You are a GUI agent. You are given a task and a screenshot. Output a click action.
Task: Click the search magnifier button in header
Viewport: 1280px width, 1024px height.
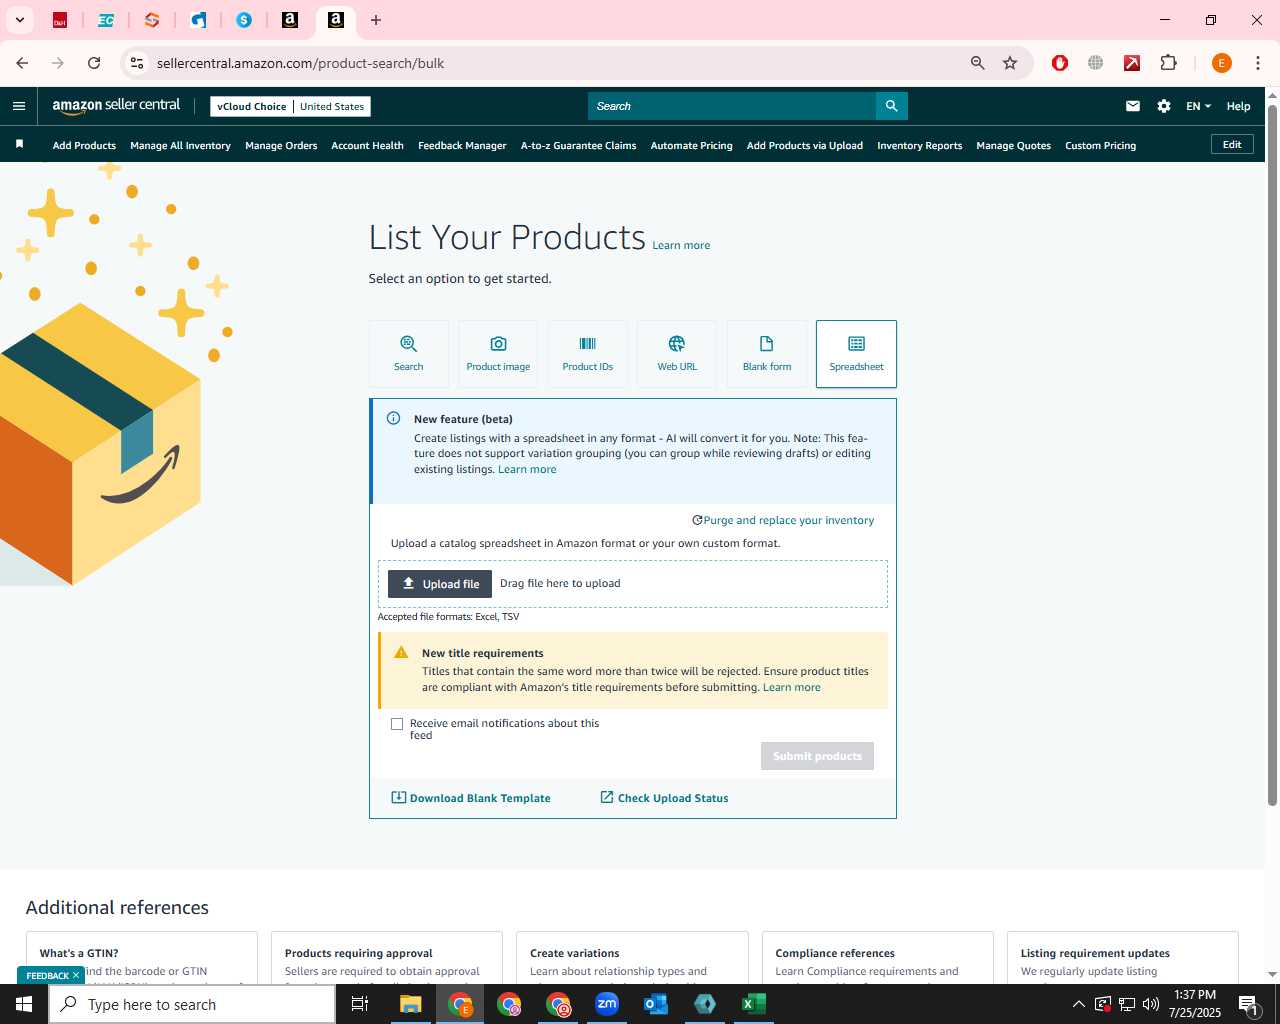pos(891,106)
